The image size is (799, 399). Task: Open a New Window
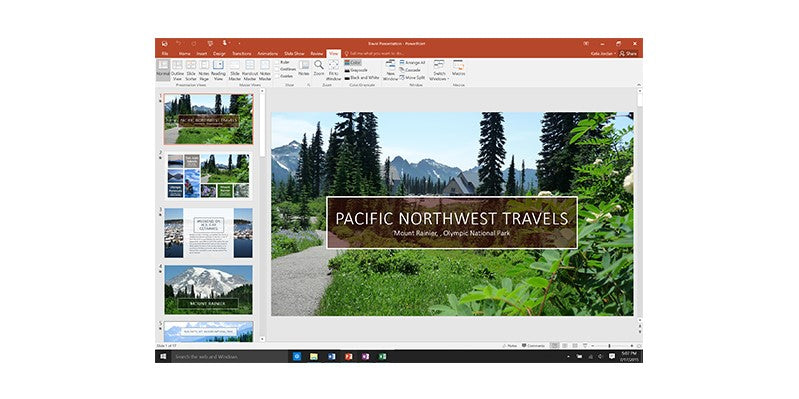[390, 70]
